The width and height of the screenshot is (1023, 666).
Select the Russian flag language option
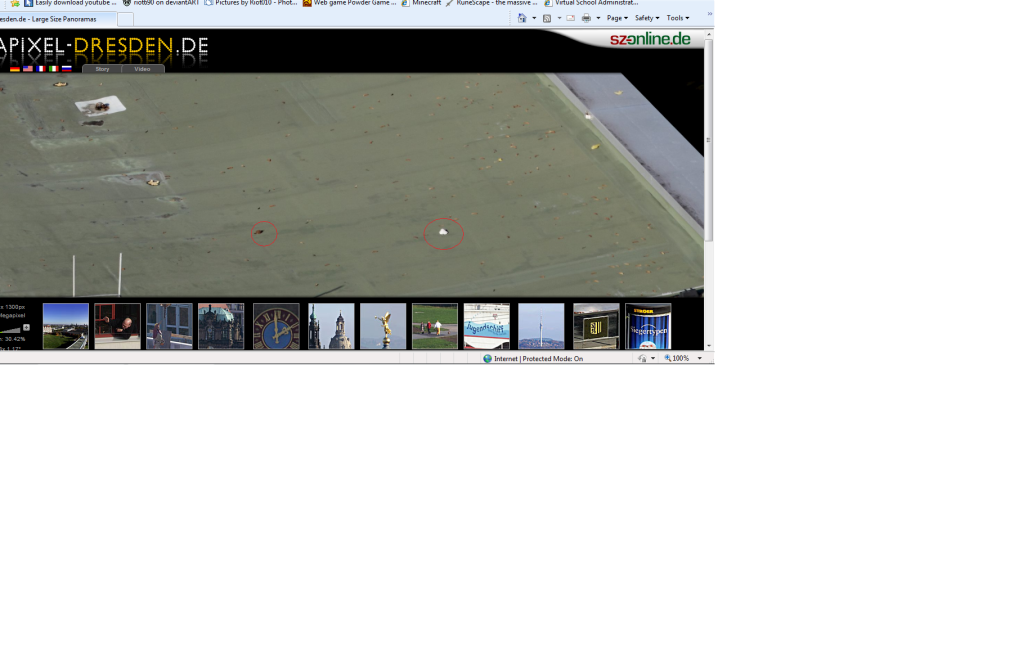point(67,68)
